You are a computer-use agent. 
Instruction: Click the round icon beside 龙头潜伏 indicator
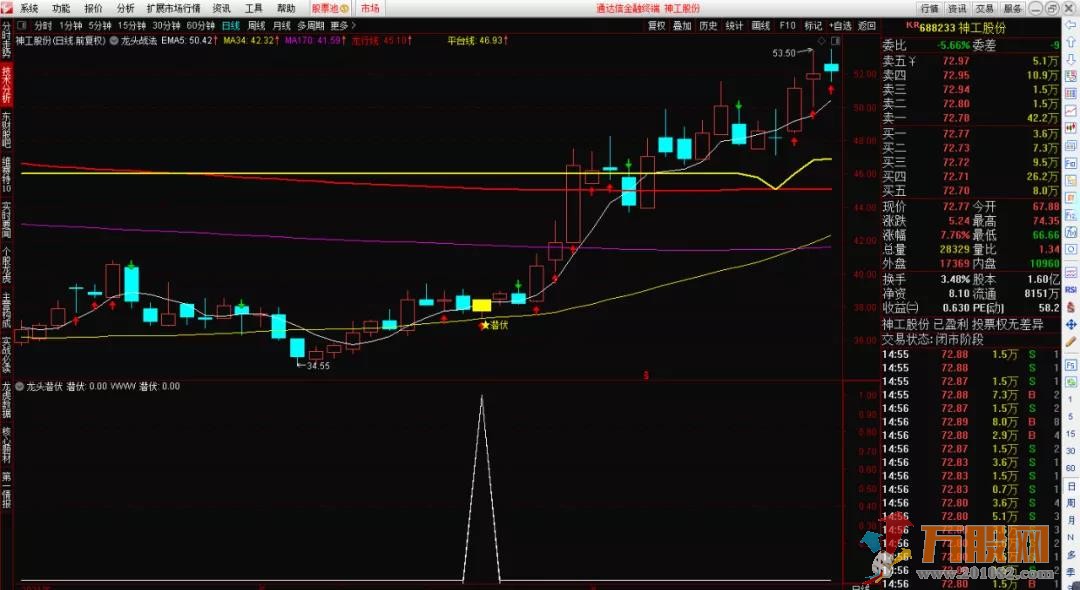click(19, 387)
